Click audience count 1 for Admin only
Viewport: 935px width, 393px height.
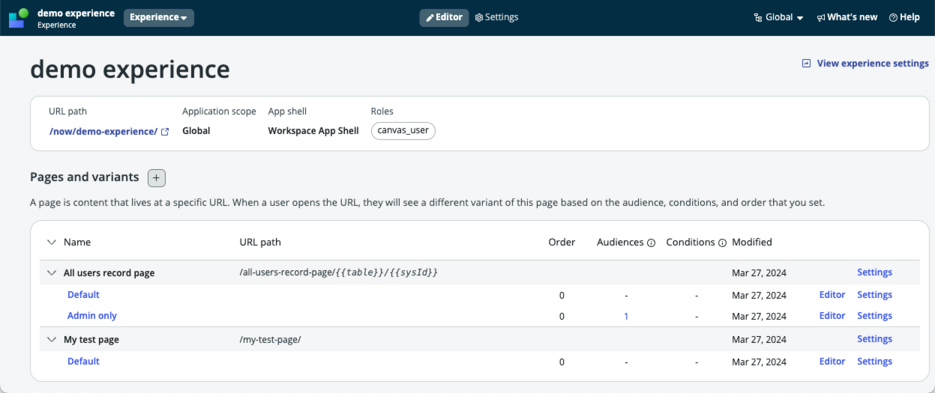(x=626, y=317)
